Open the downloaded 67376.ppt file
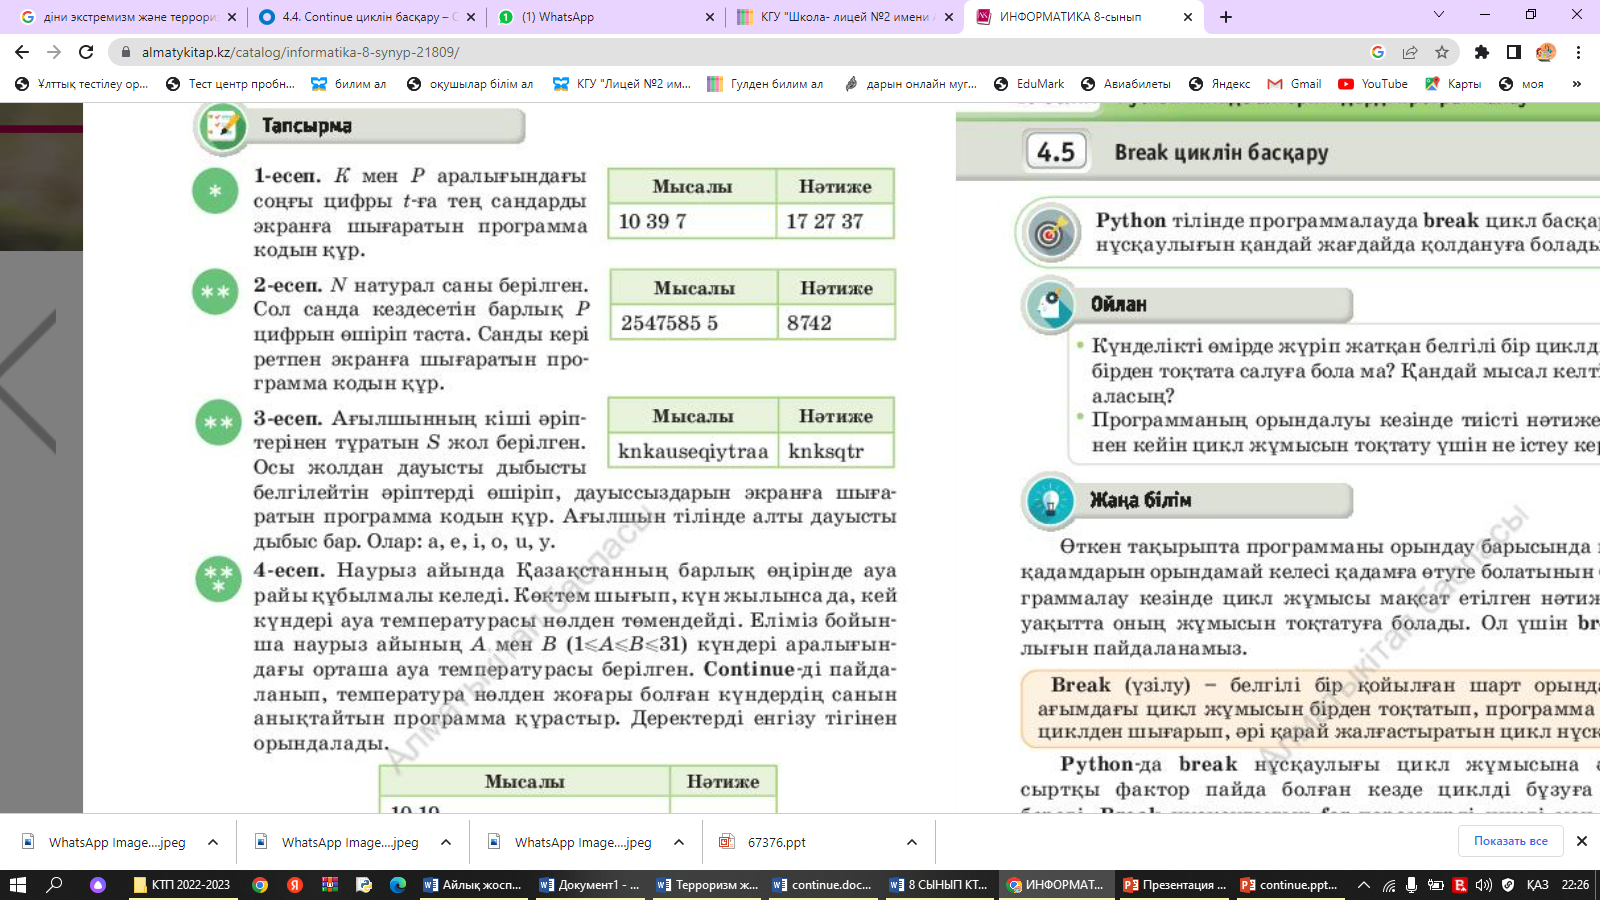The height and width of the screenshot is (900, 1600). pyautogui.click(x=776, y=842)
